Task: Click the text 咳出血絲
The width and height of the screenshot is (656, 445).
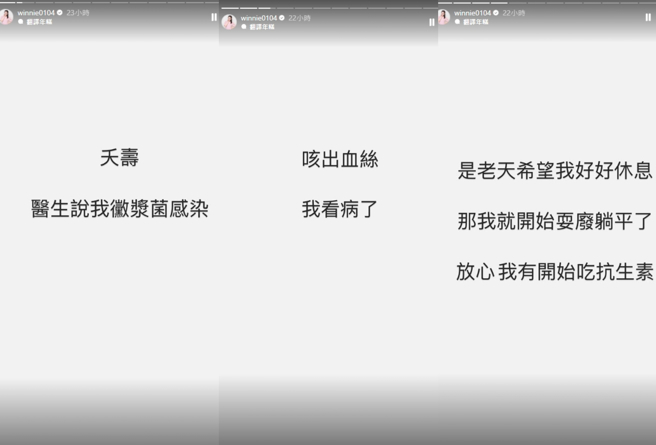Action: pos(340,159)
